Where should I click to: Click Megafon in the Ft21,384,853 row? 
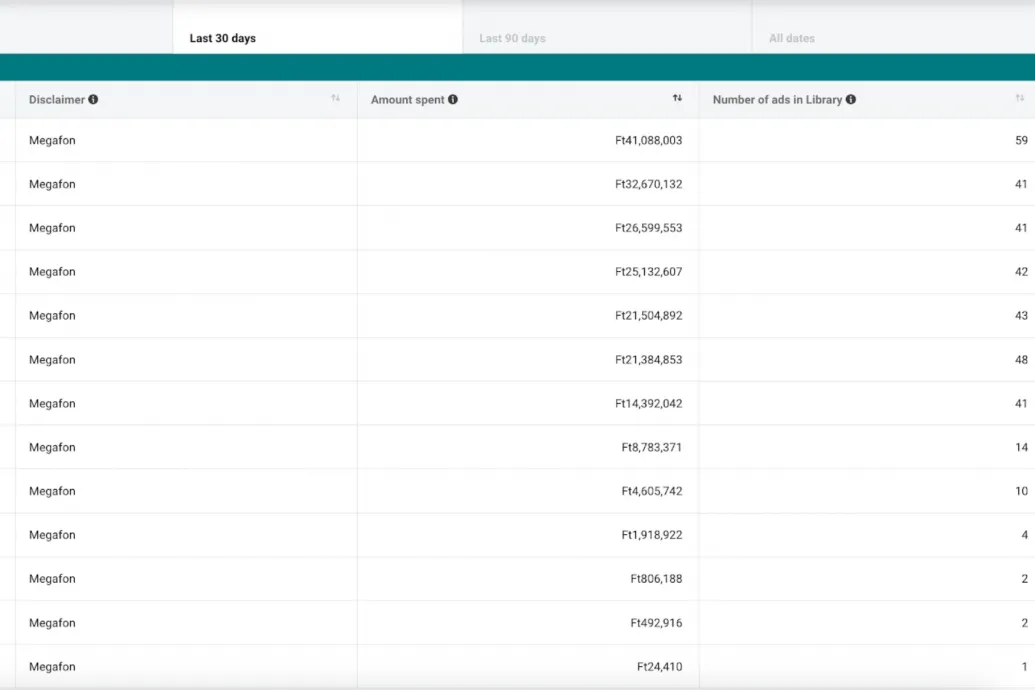point(52,360)
